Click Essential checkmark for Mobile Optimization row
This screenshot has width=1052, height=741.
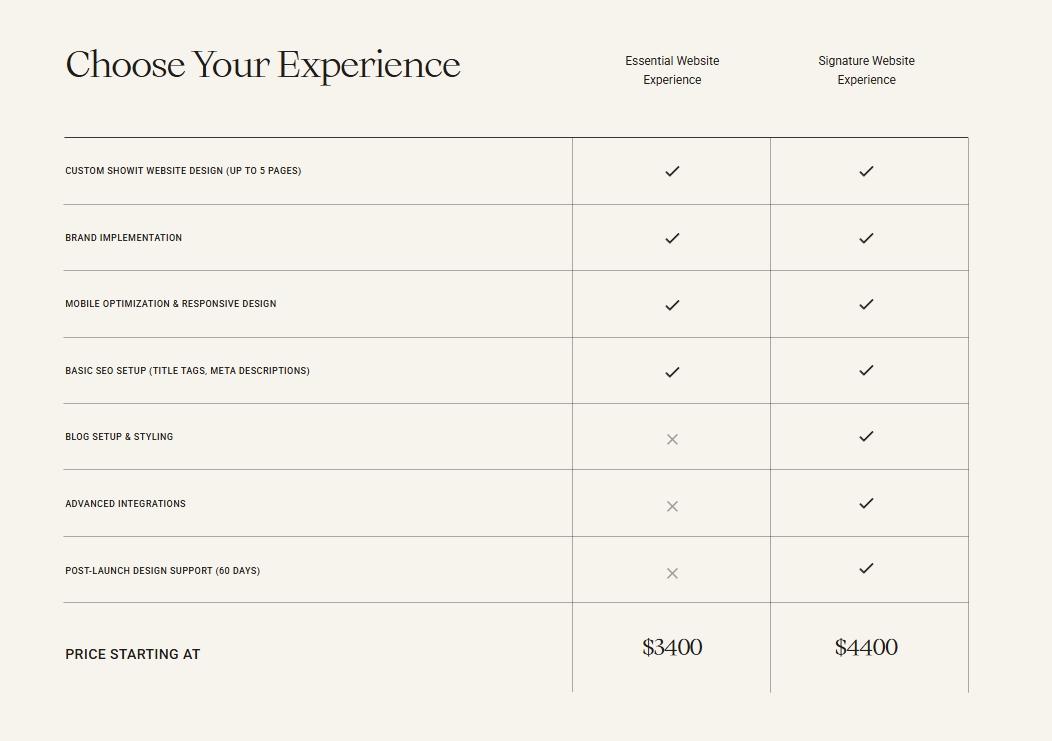pos(672,305)
